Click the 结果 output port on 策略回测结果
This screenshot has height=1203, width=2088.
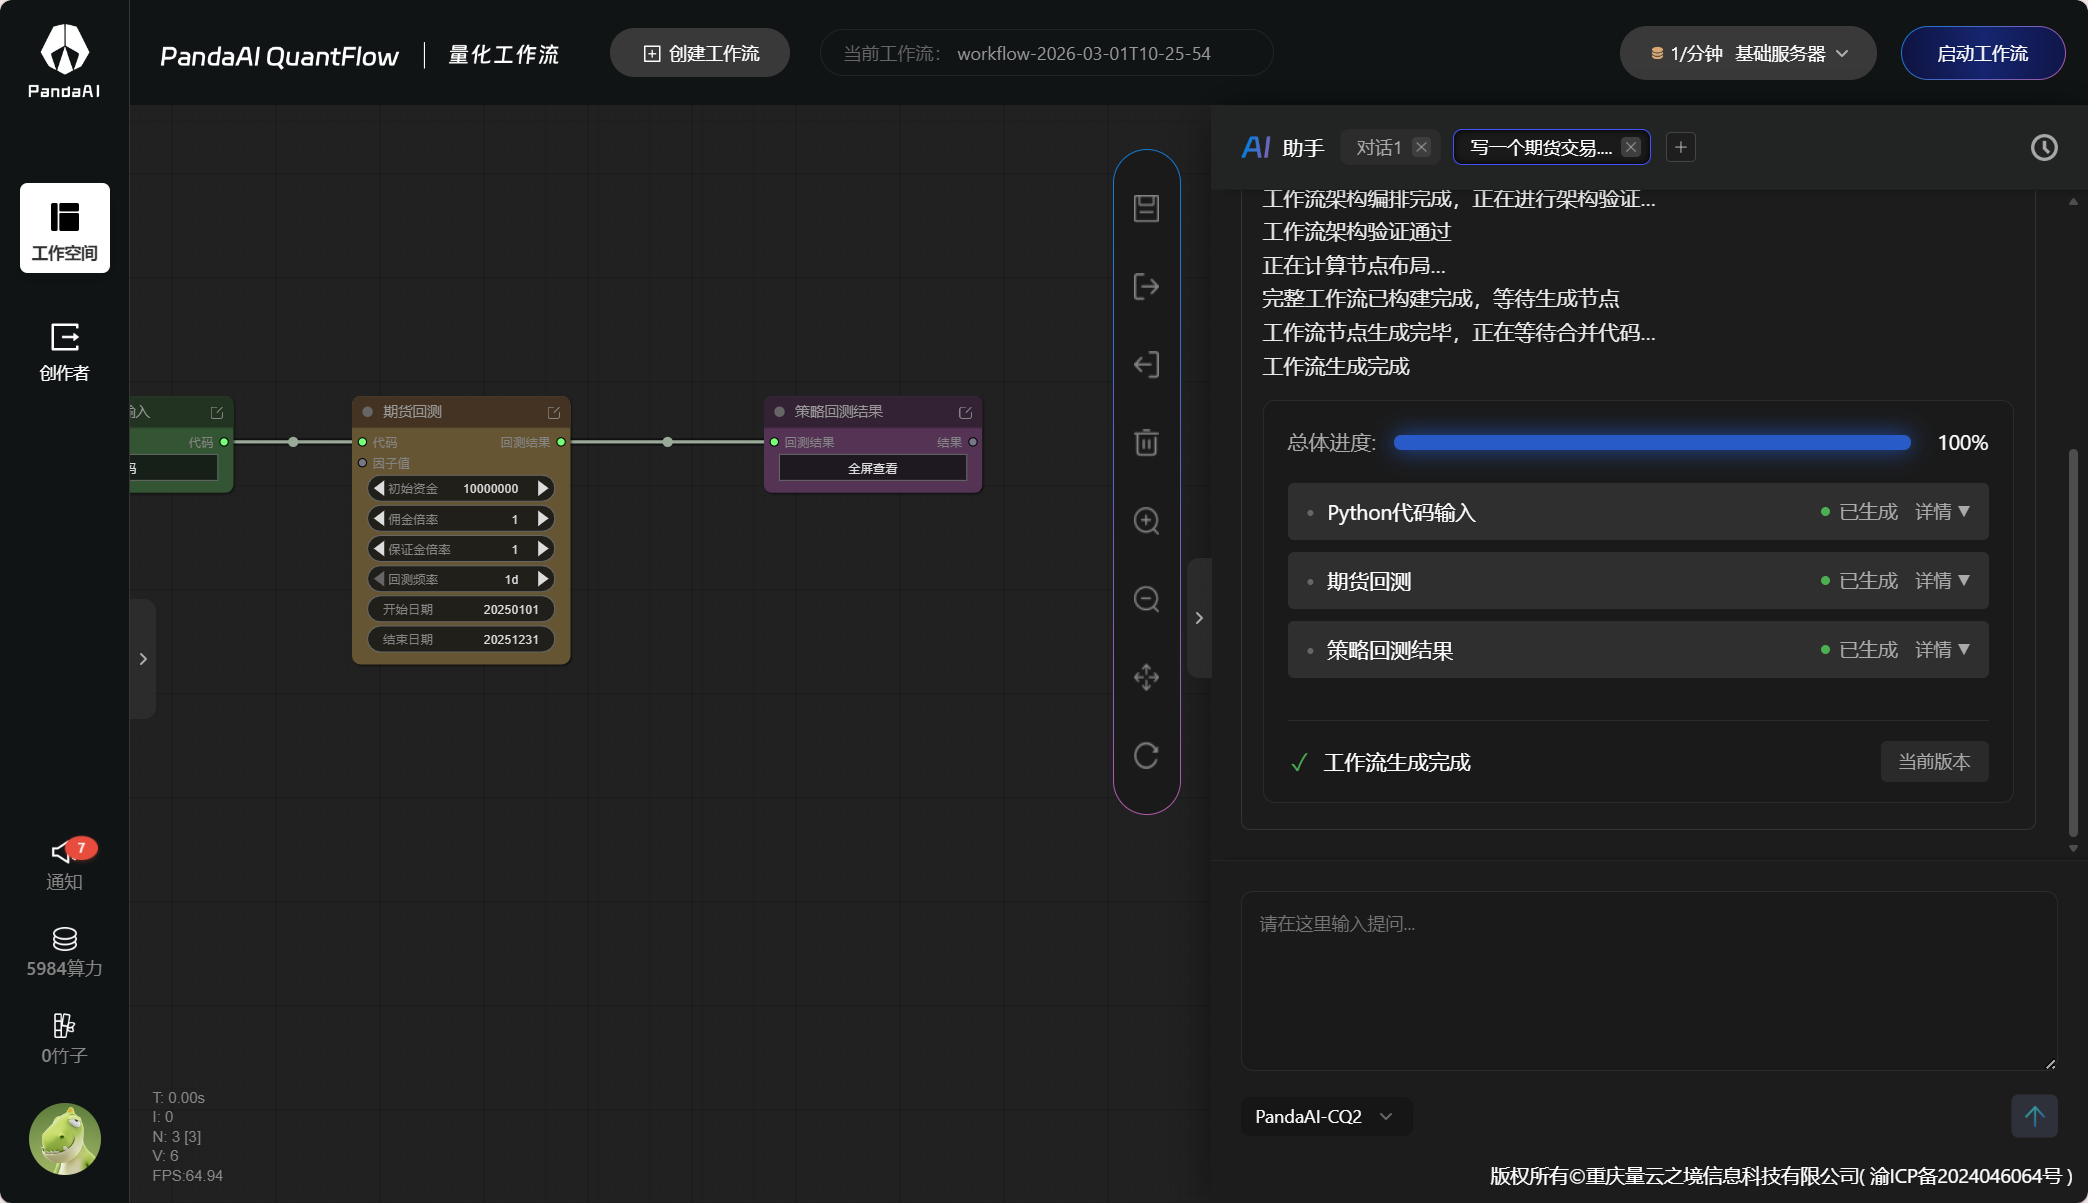click(x=973, y=442)
